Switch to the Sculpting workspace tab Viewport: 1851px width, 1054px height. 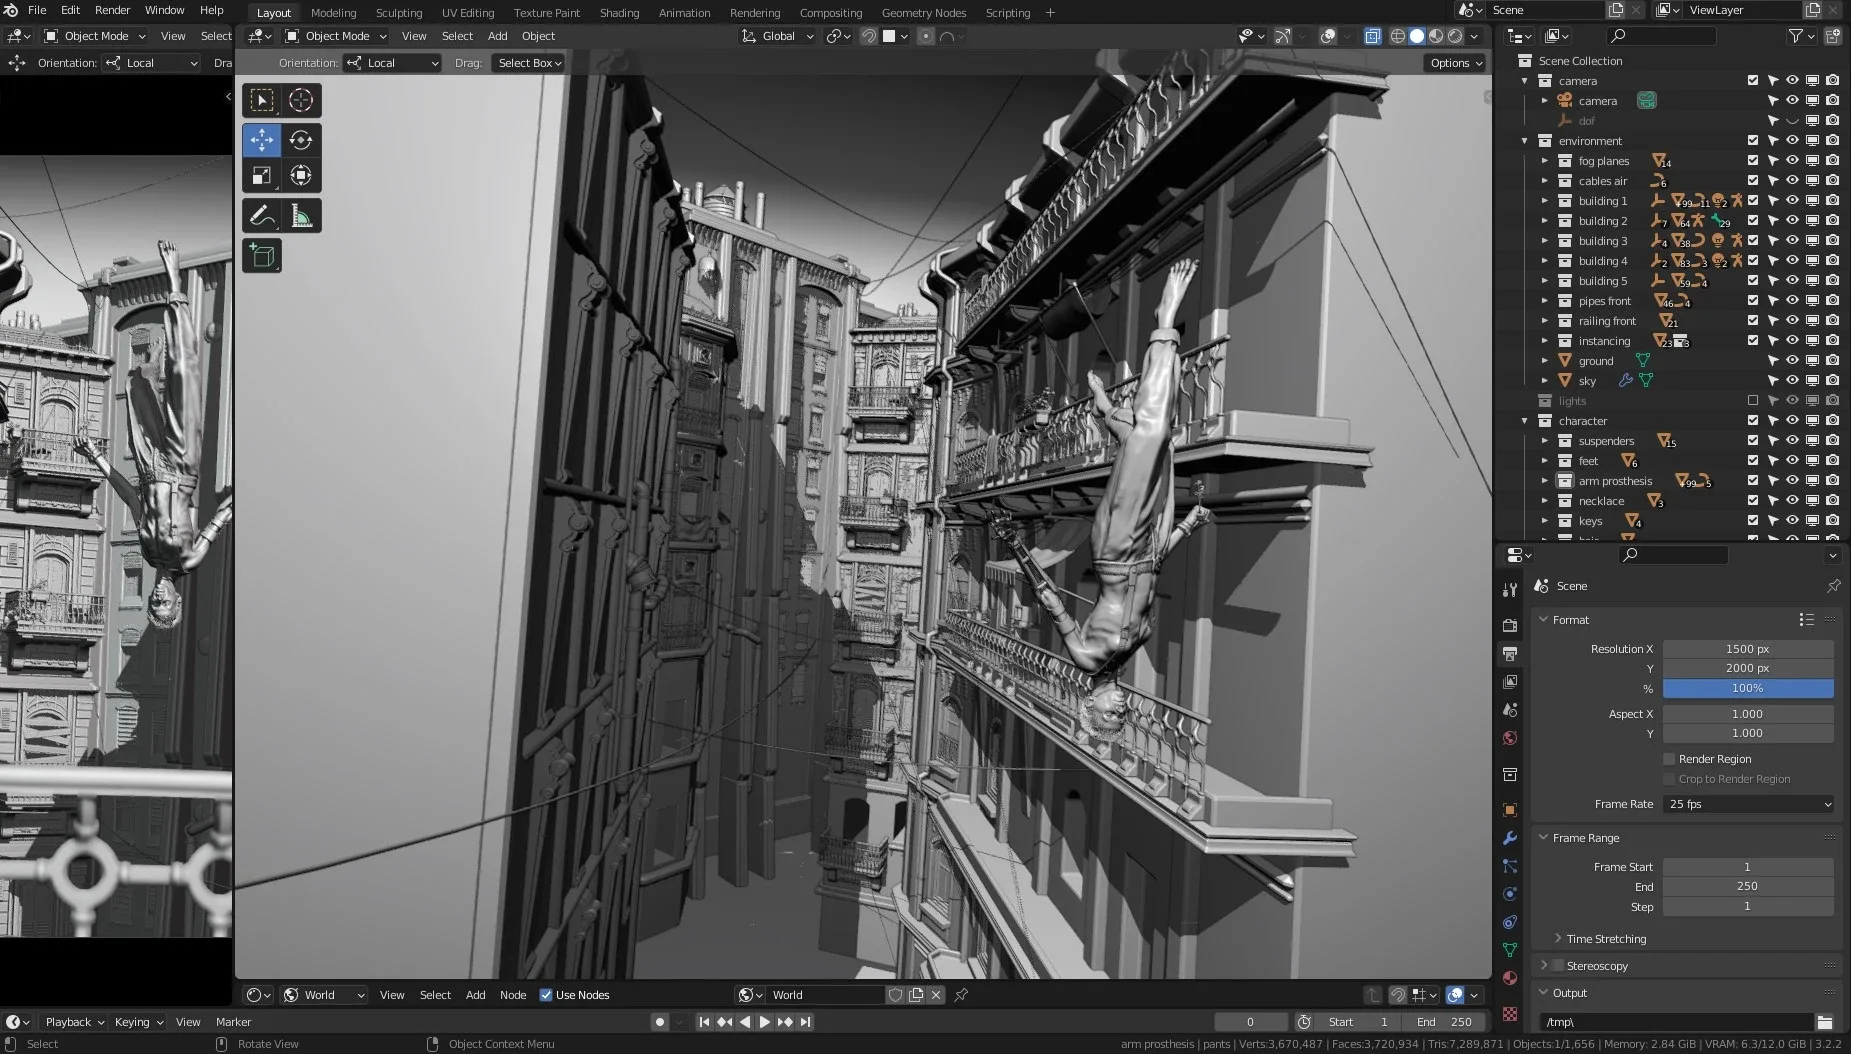coord(398,13)
